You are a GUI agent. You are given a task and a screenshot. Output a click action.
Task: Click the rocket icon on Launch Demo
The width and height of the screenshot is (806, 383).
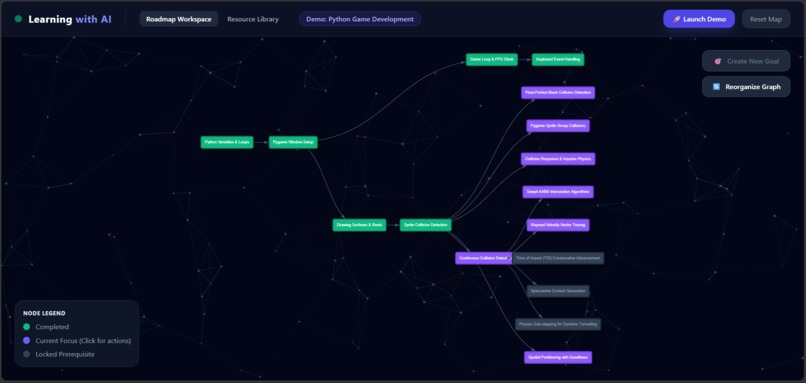[676, 19]
